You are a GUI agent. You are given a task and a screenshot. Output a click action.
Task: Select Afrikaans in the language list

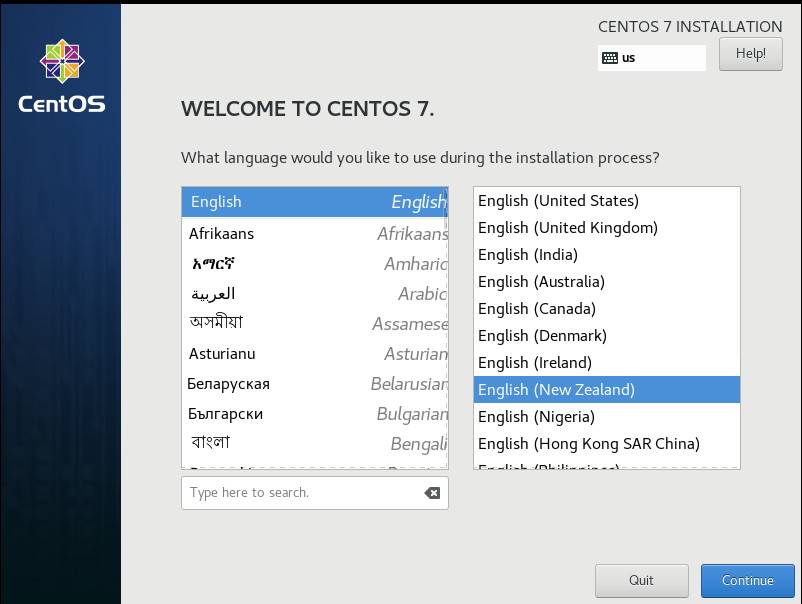[315, 234]
